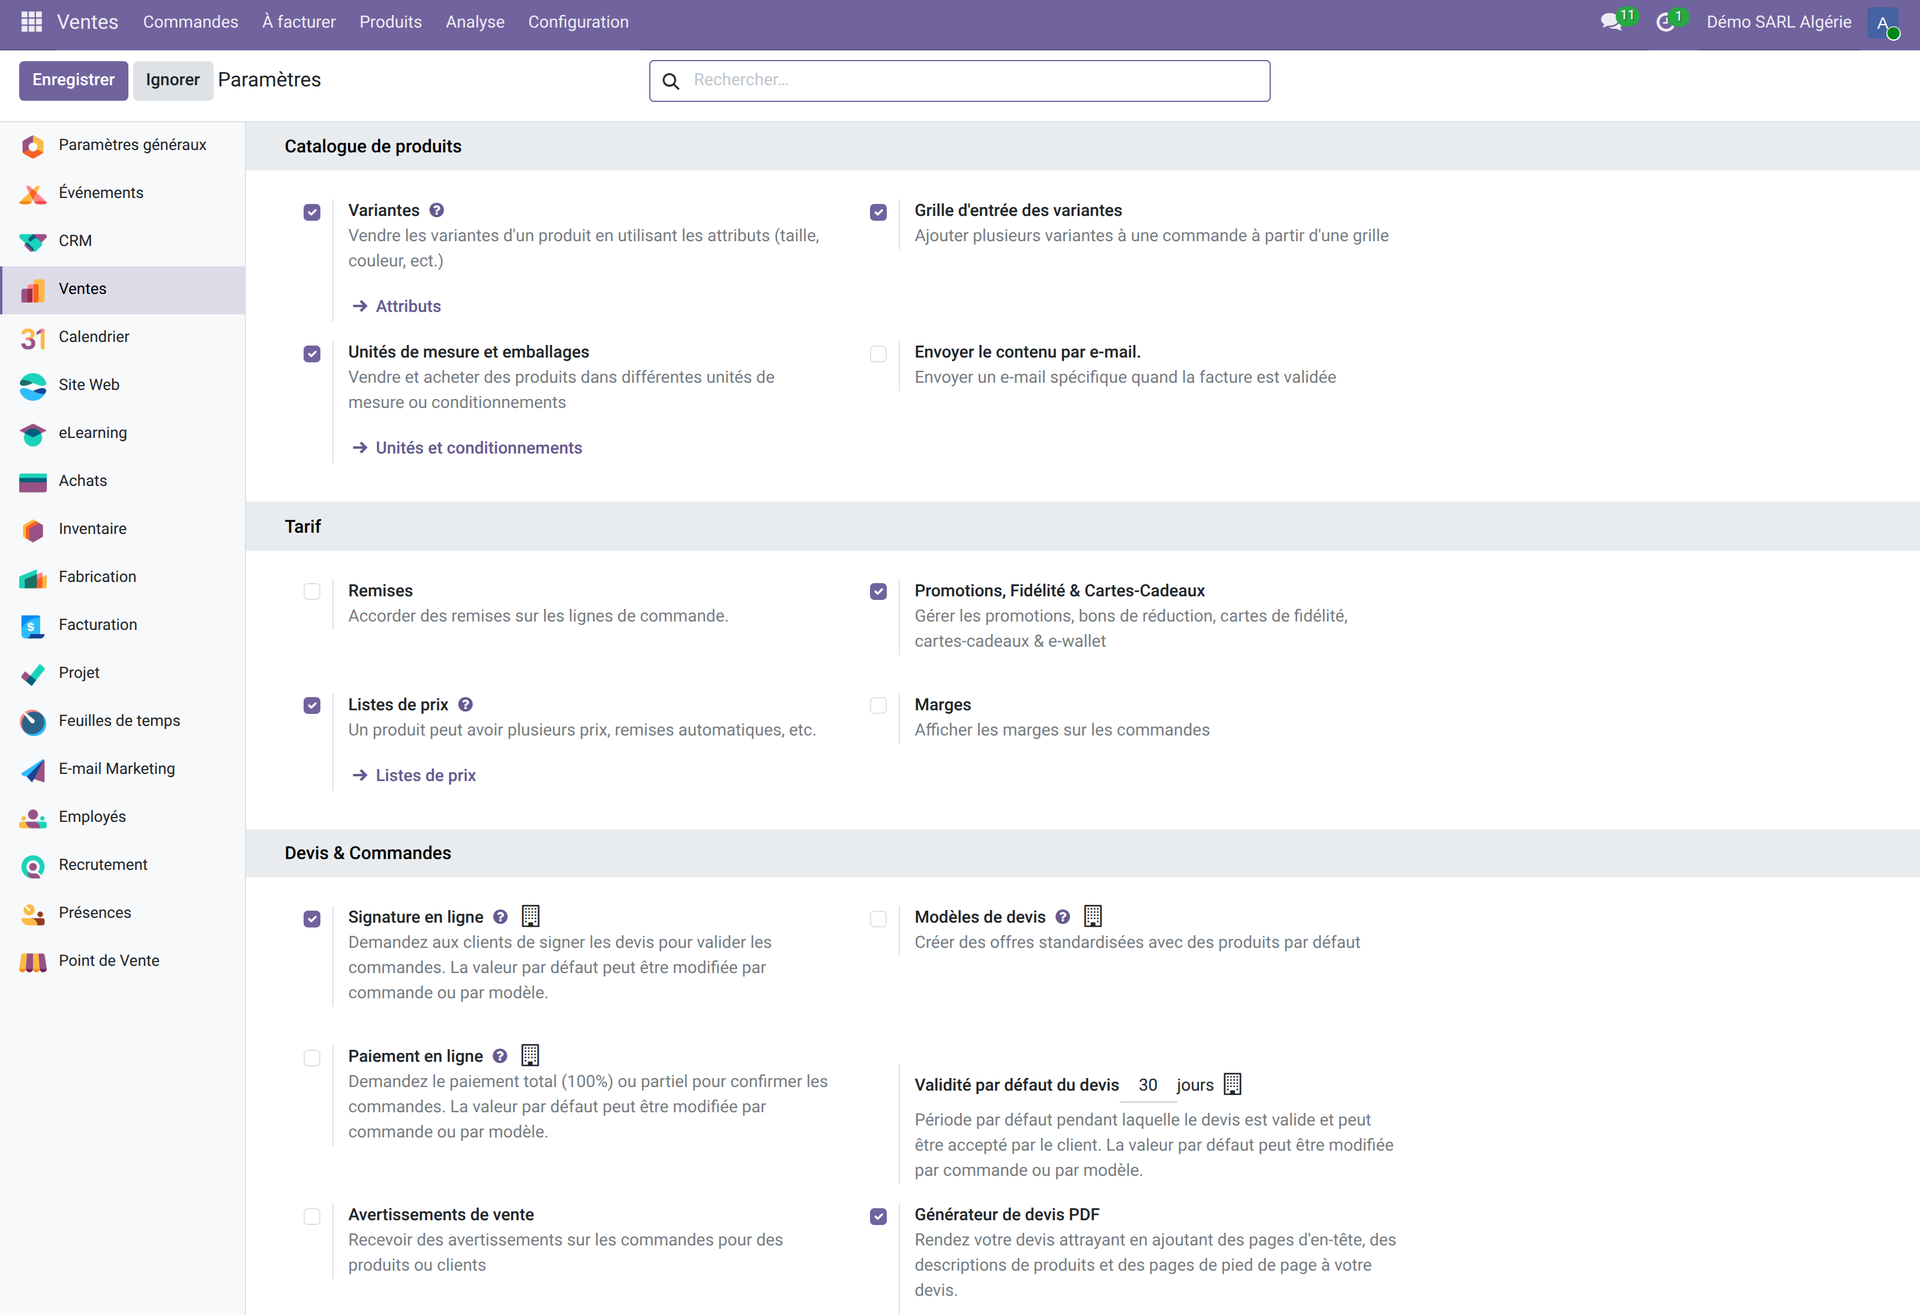Click the Ignorer button
This screenshot has width=1920, height=1315.
click(172, 80)
